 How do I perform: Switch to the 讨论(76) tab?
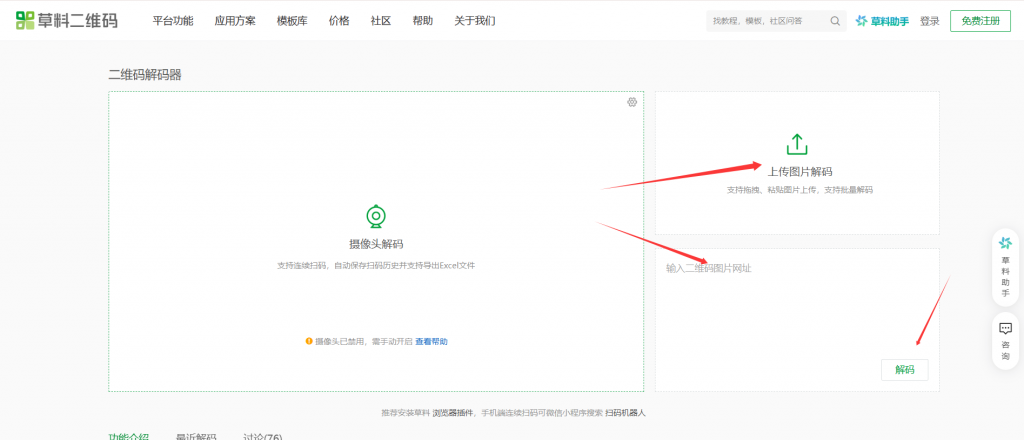pyautogui.click(x=263, y=436)
